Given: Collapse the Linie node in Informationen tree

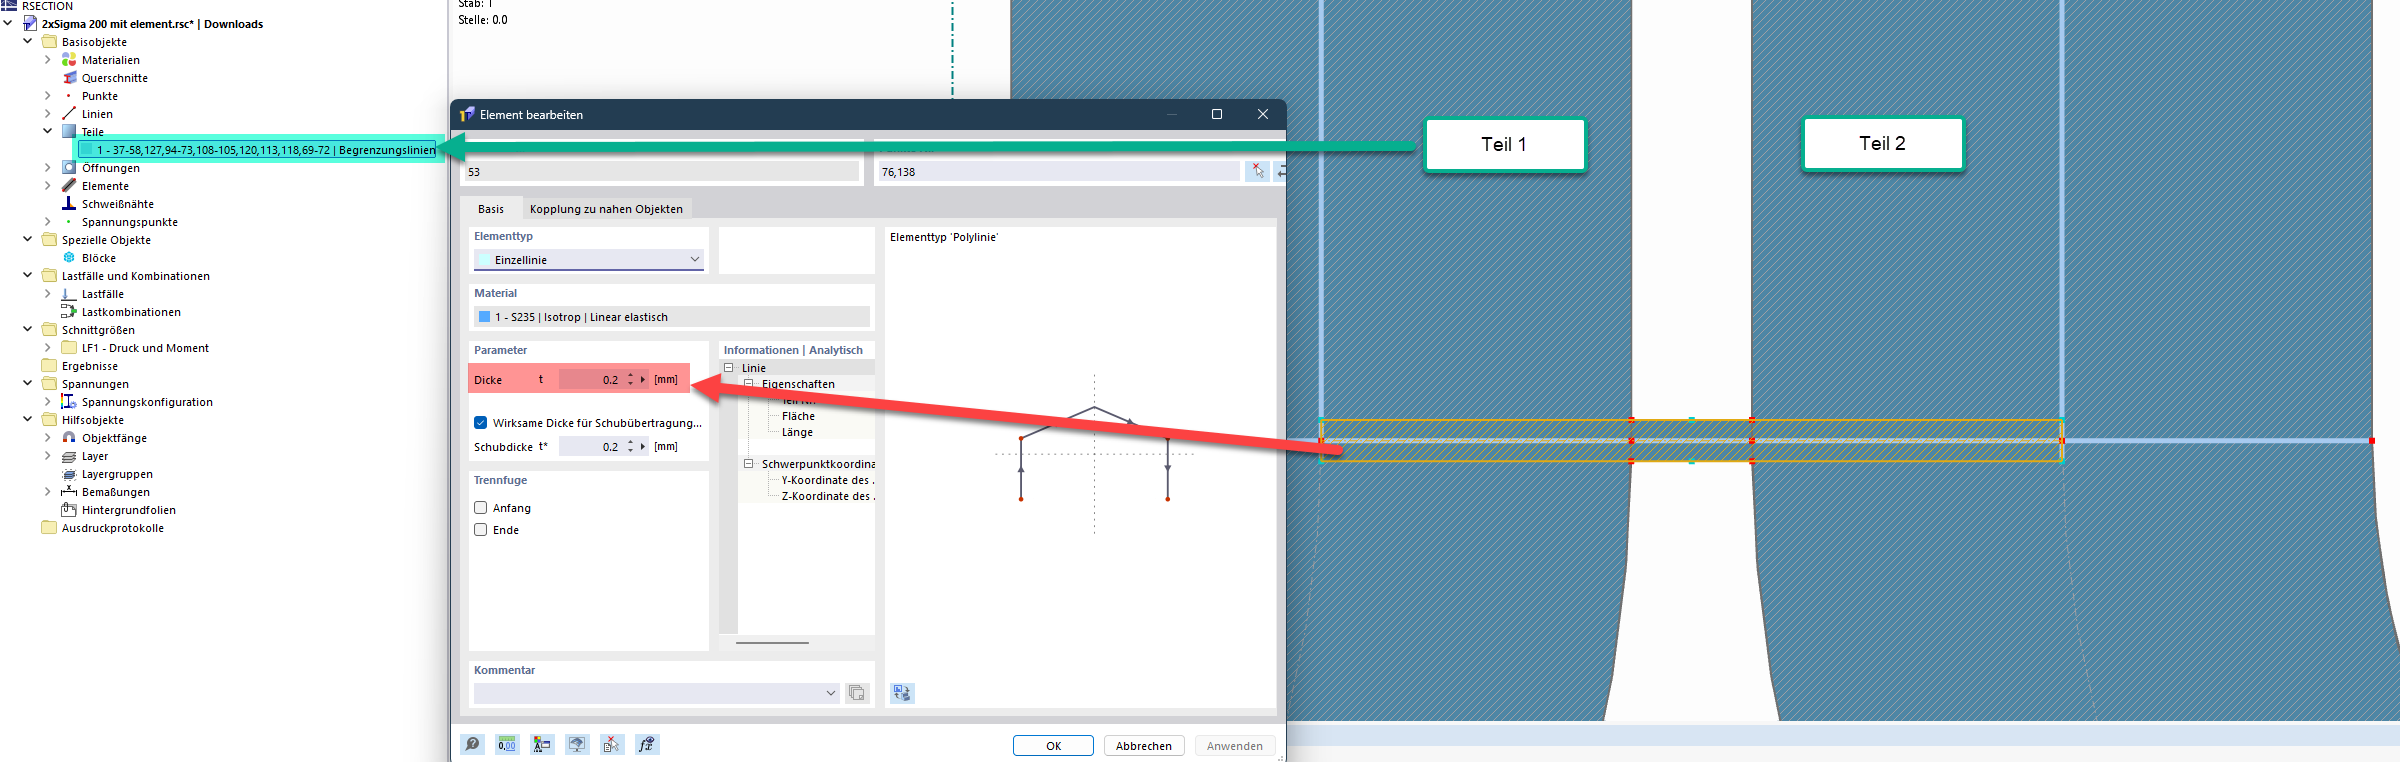Looking at the screenshot, I should pos(729,368).
